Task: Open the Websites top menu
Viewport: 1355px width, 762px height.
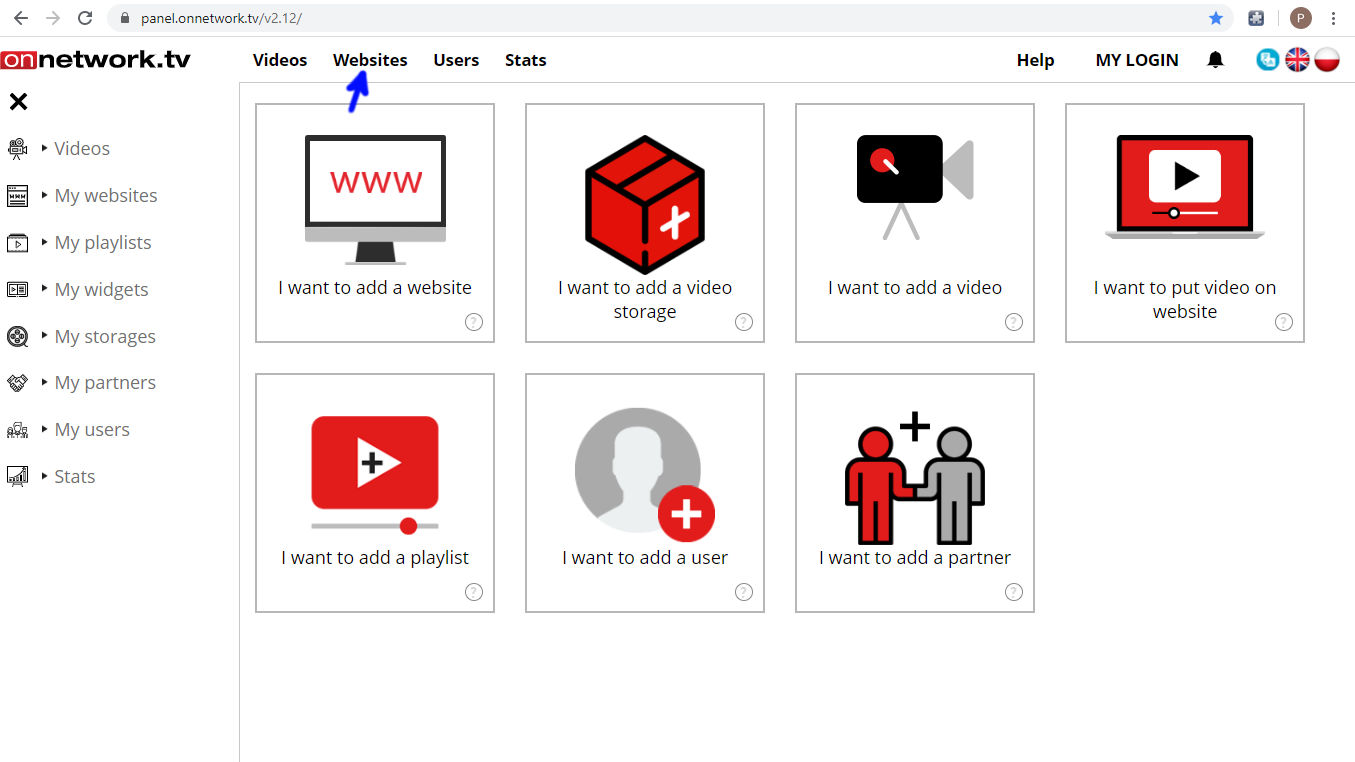Action: 370,60
